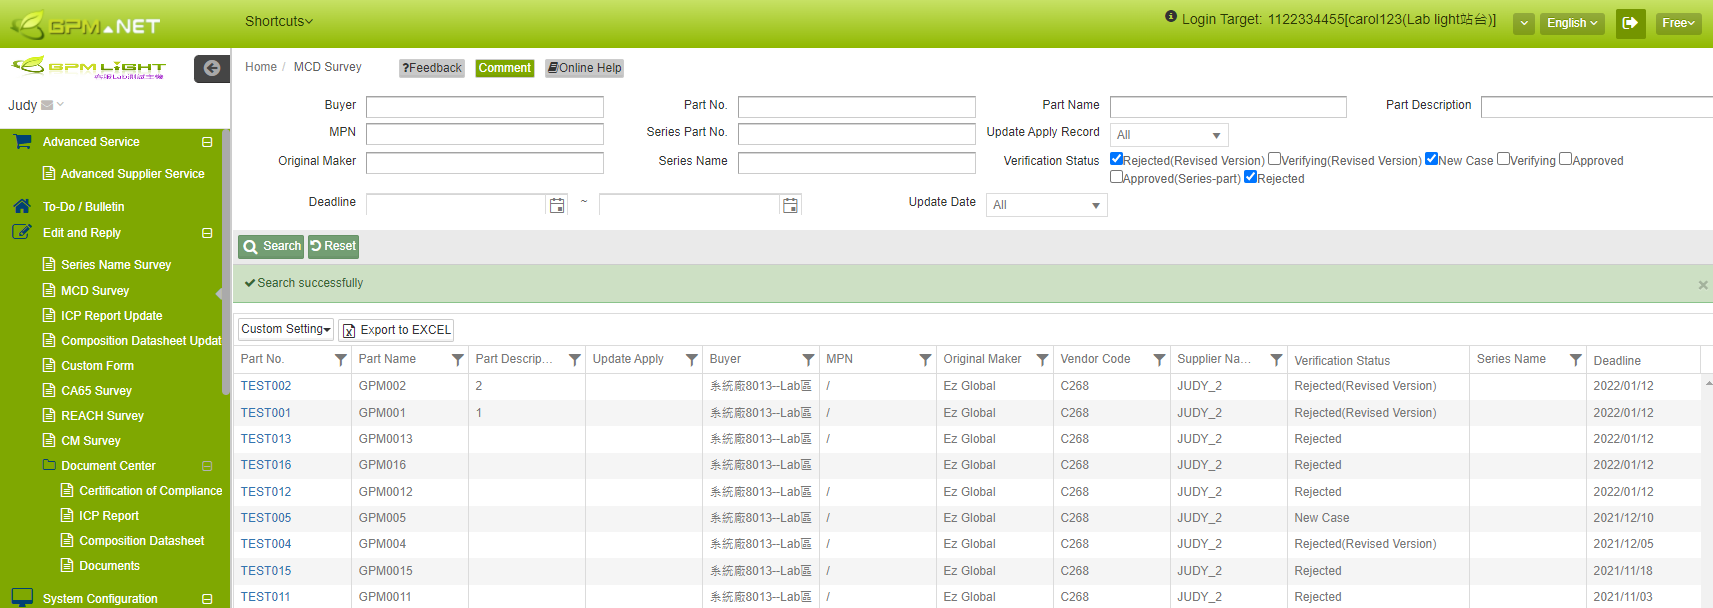
Task: Open REACH Survey in sidebar
Action: coord(102,416)
